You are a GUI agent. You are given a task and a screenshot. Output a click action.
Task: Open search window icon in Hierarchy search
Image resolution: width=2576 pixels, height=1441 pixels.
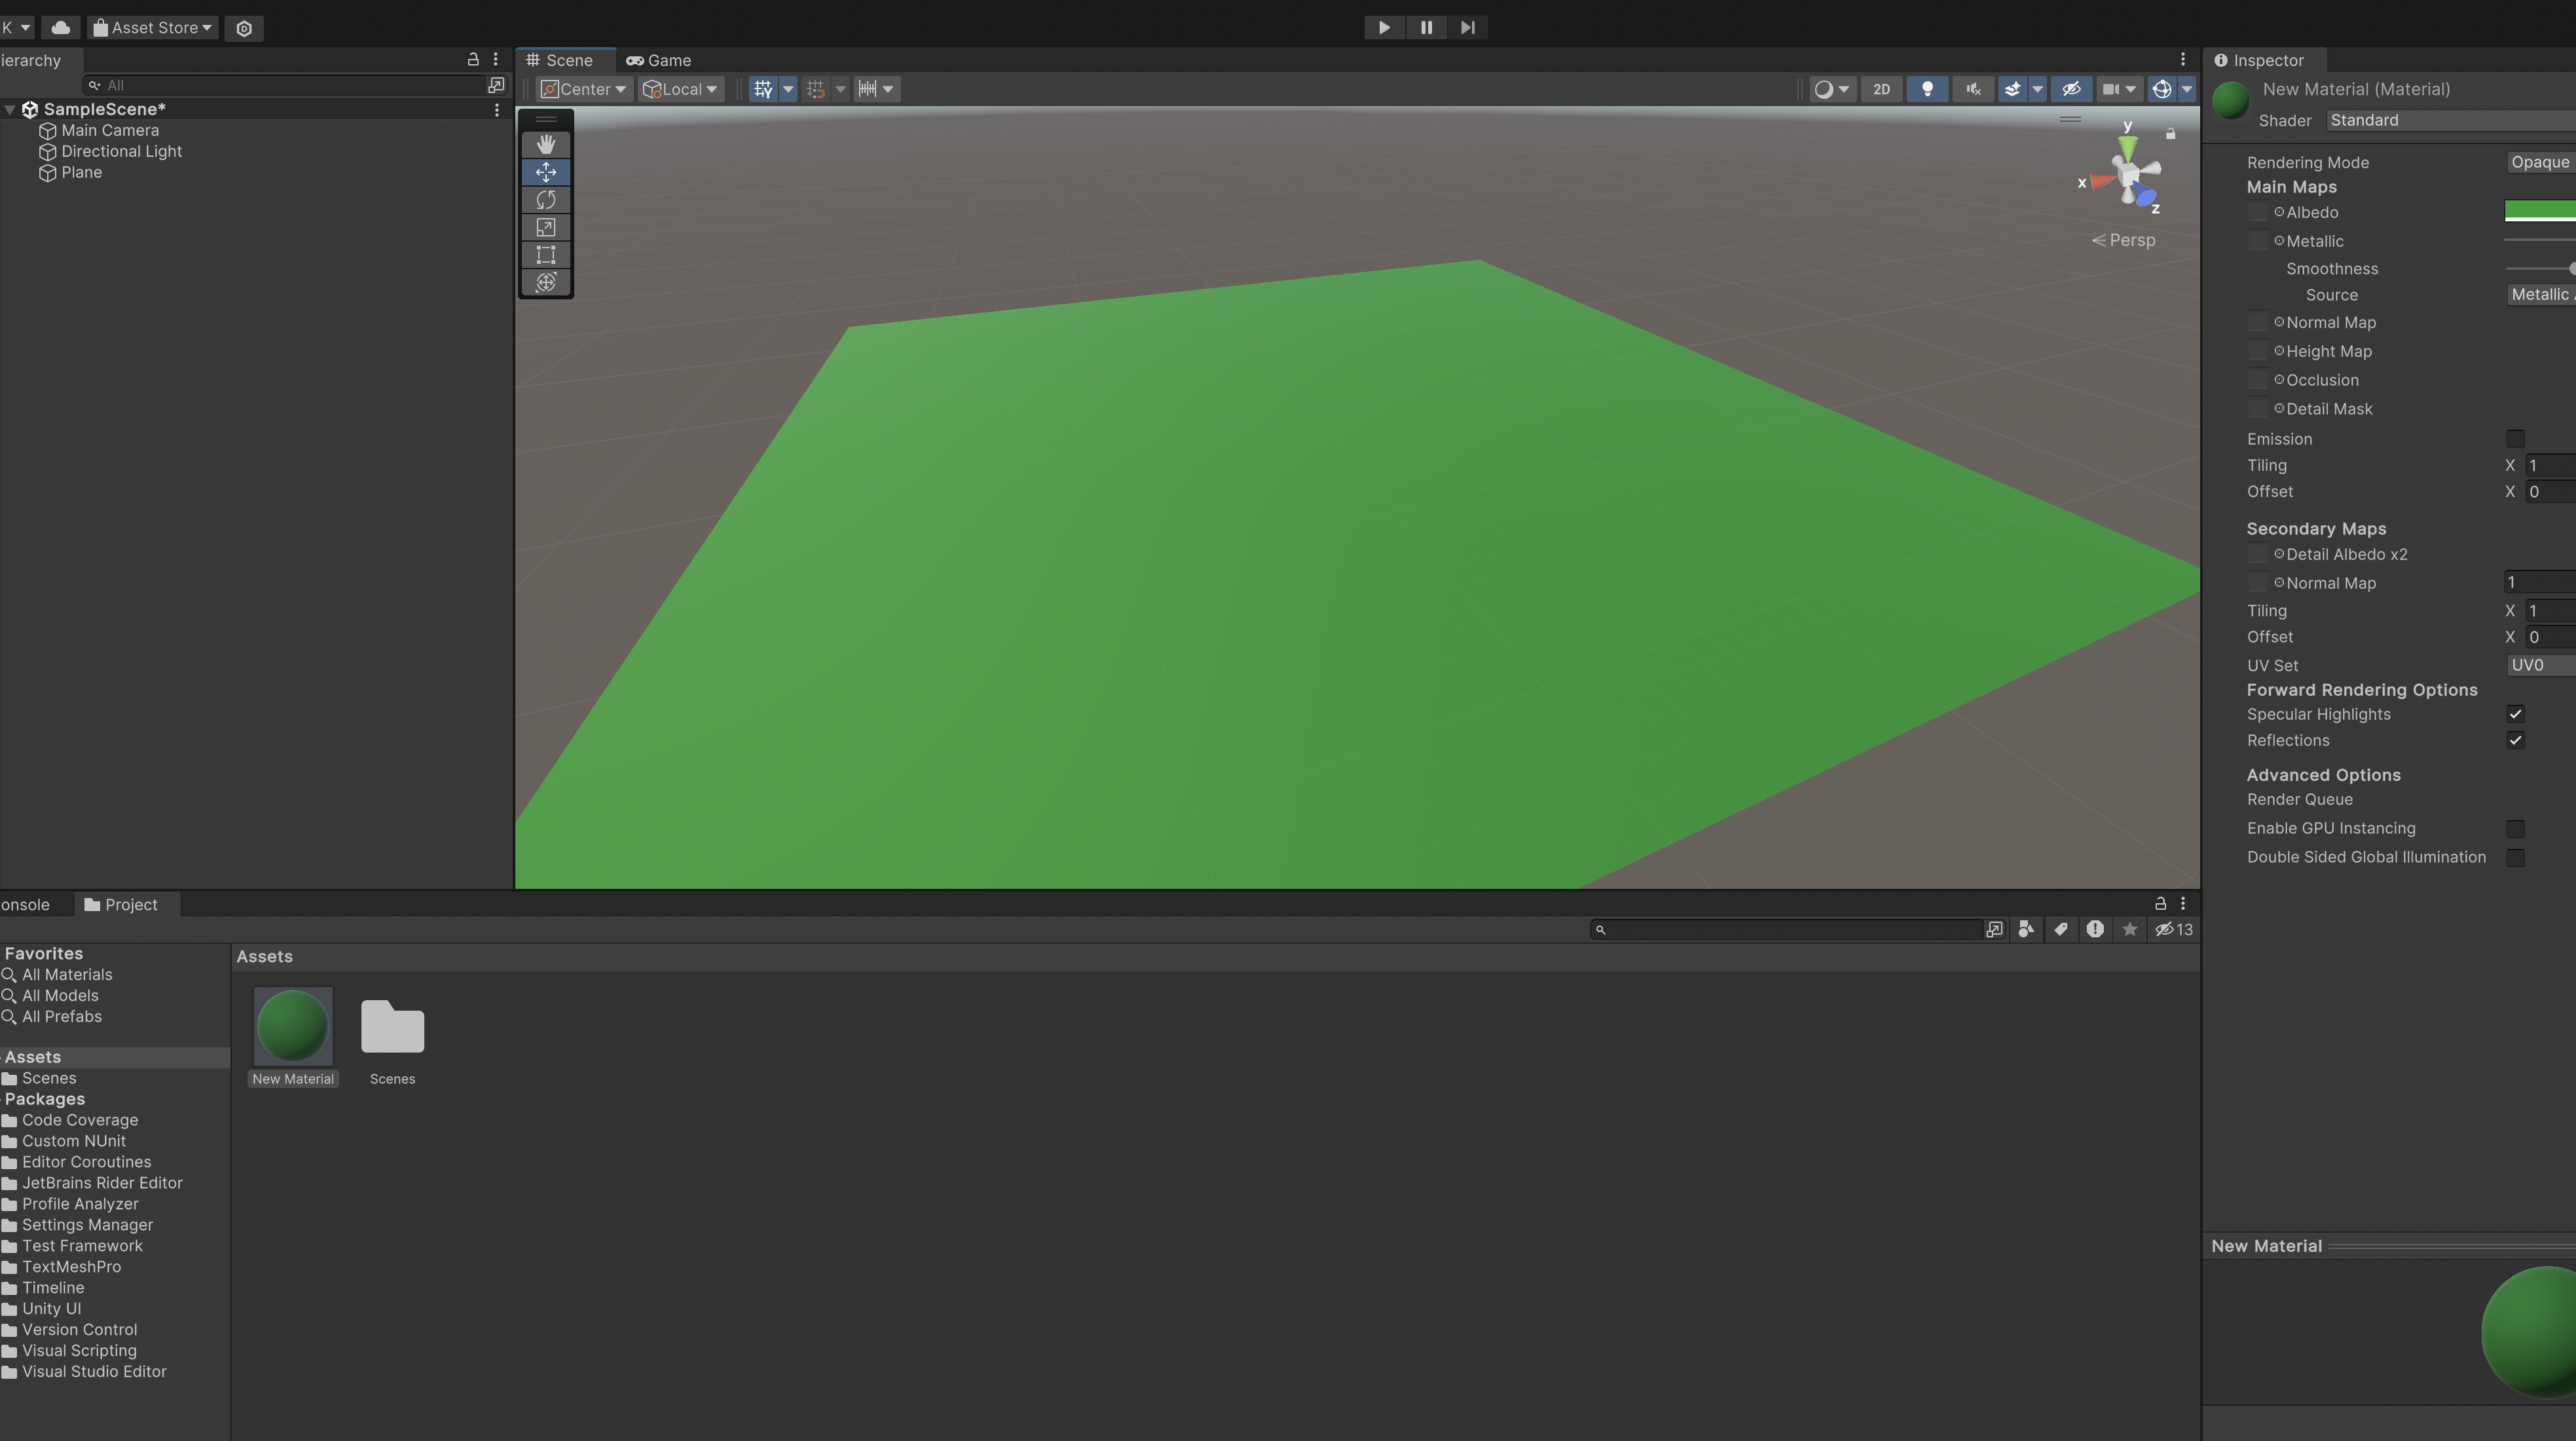(x=496, y=85)
